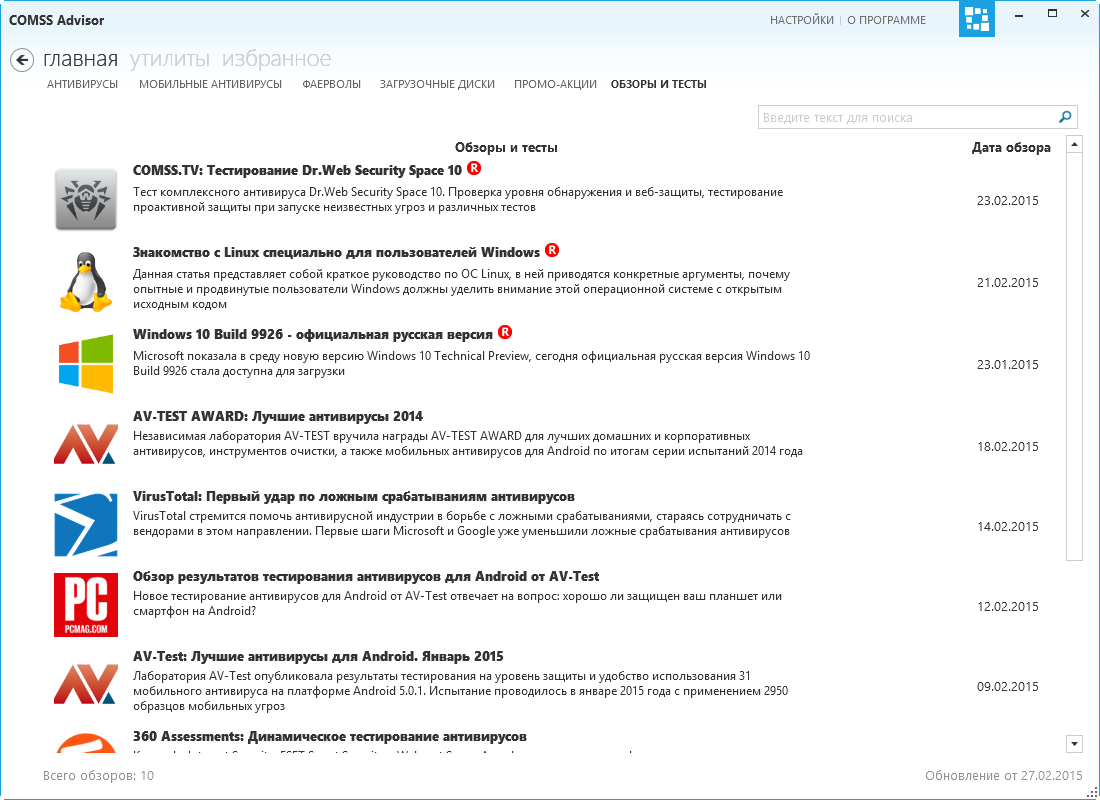Click the Дата обзора column header
This screenshot has width=1100, height=800.
pos(1011,147)
